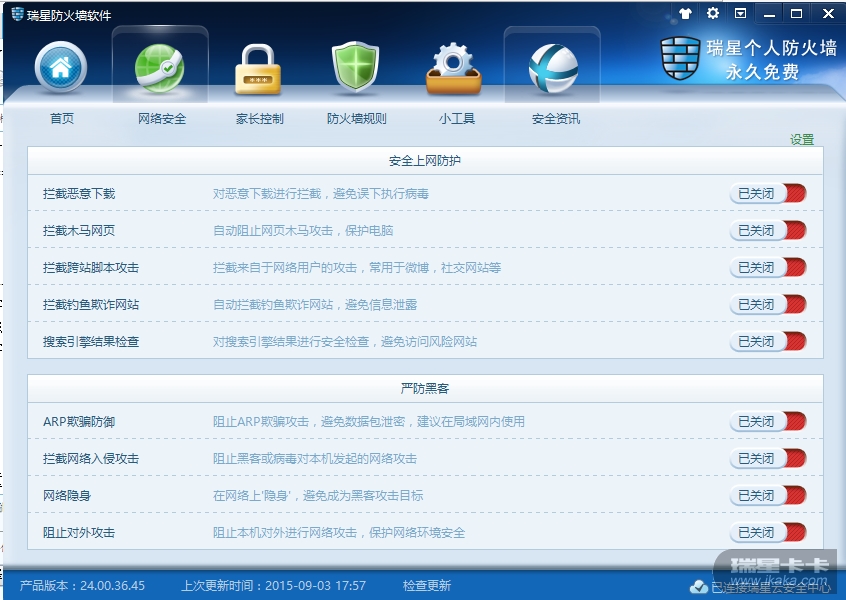The width and height of the screenshot is (846, 600).
Task: Click the cloud connection status icon
Action: [699, 586]
